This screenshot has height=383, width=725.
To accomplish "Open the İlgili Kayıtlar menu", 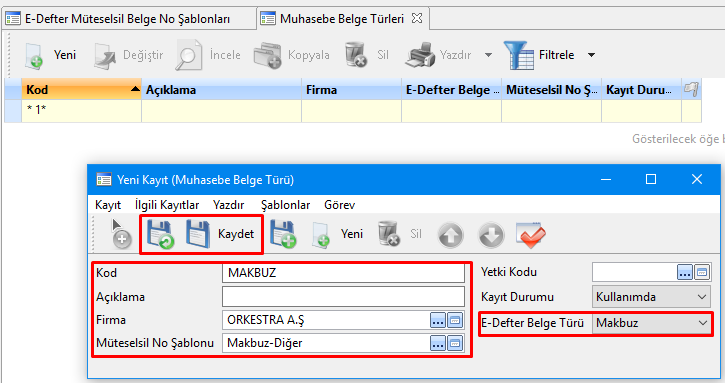I will [x=167, y=205].
